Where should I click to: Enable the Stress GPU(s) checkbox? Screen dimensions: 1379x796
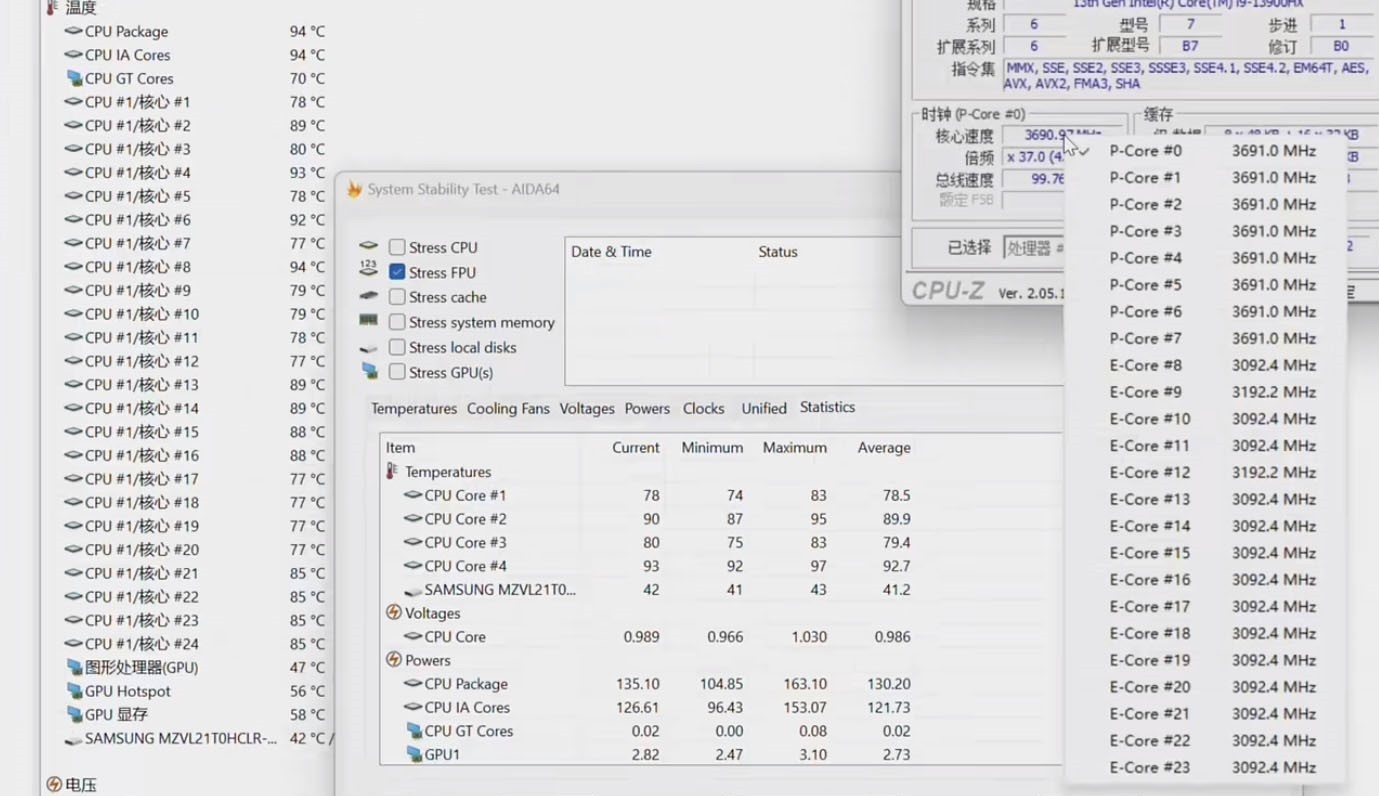click(x=397, y=372)
